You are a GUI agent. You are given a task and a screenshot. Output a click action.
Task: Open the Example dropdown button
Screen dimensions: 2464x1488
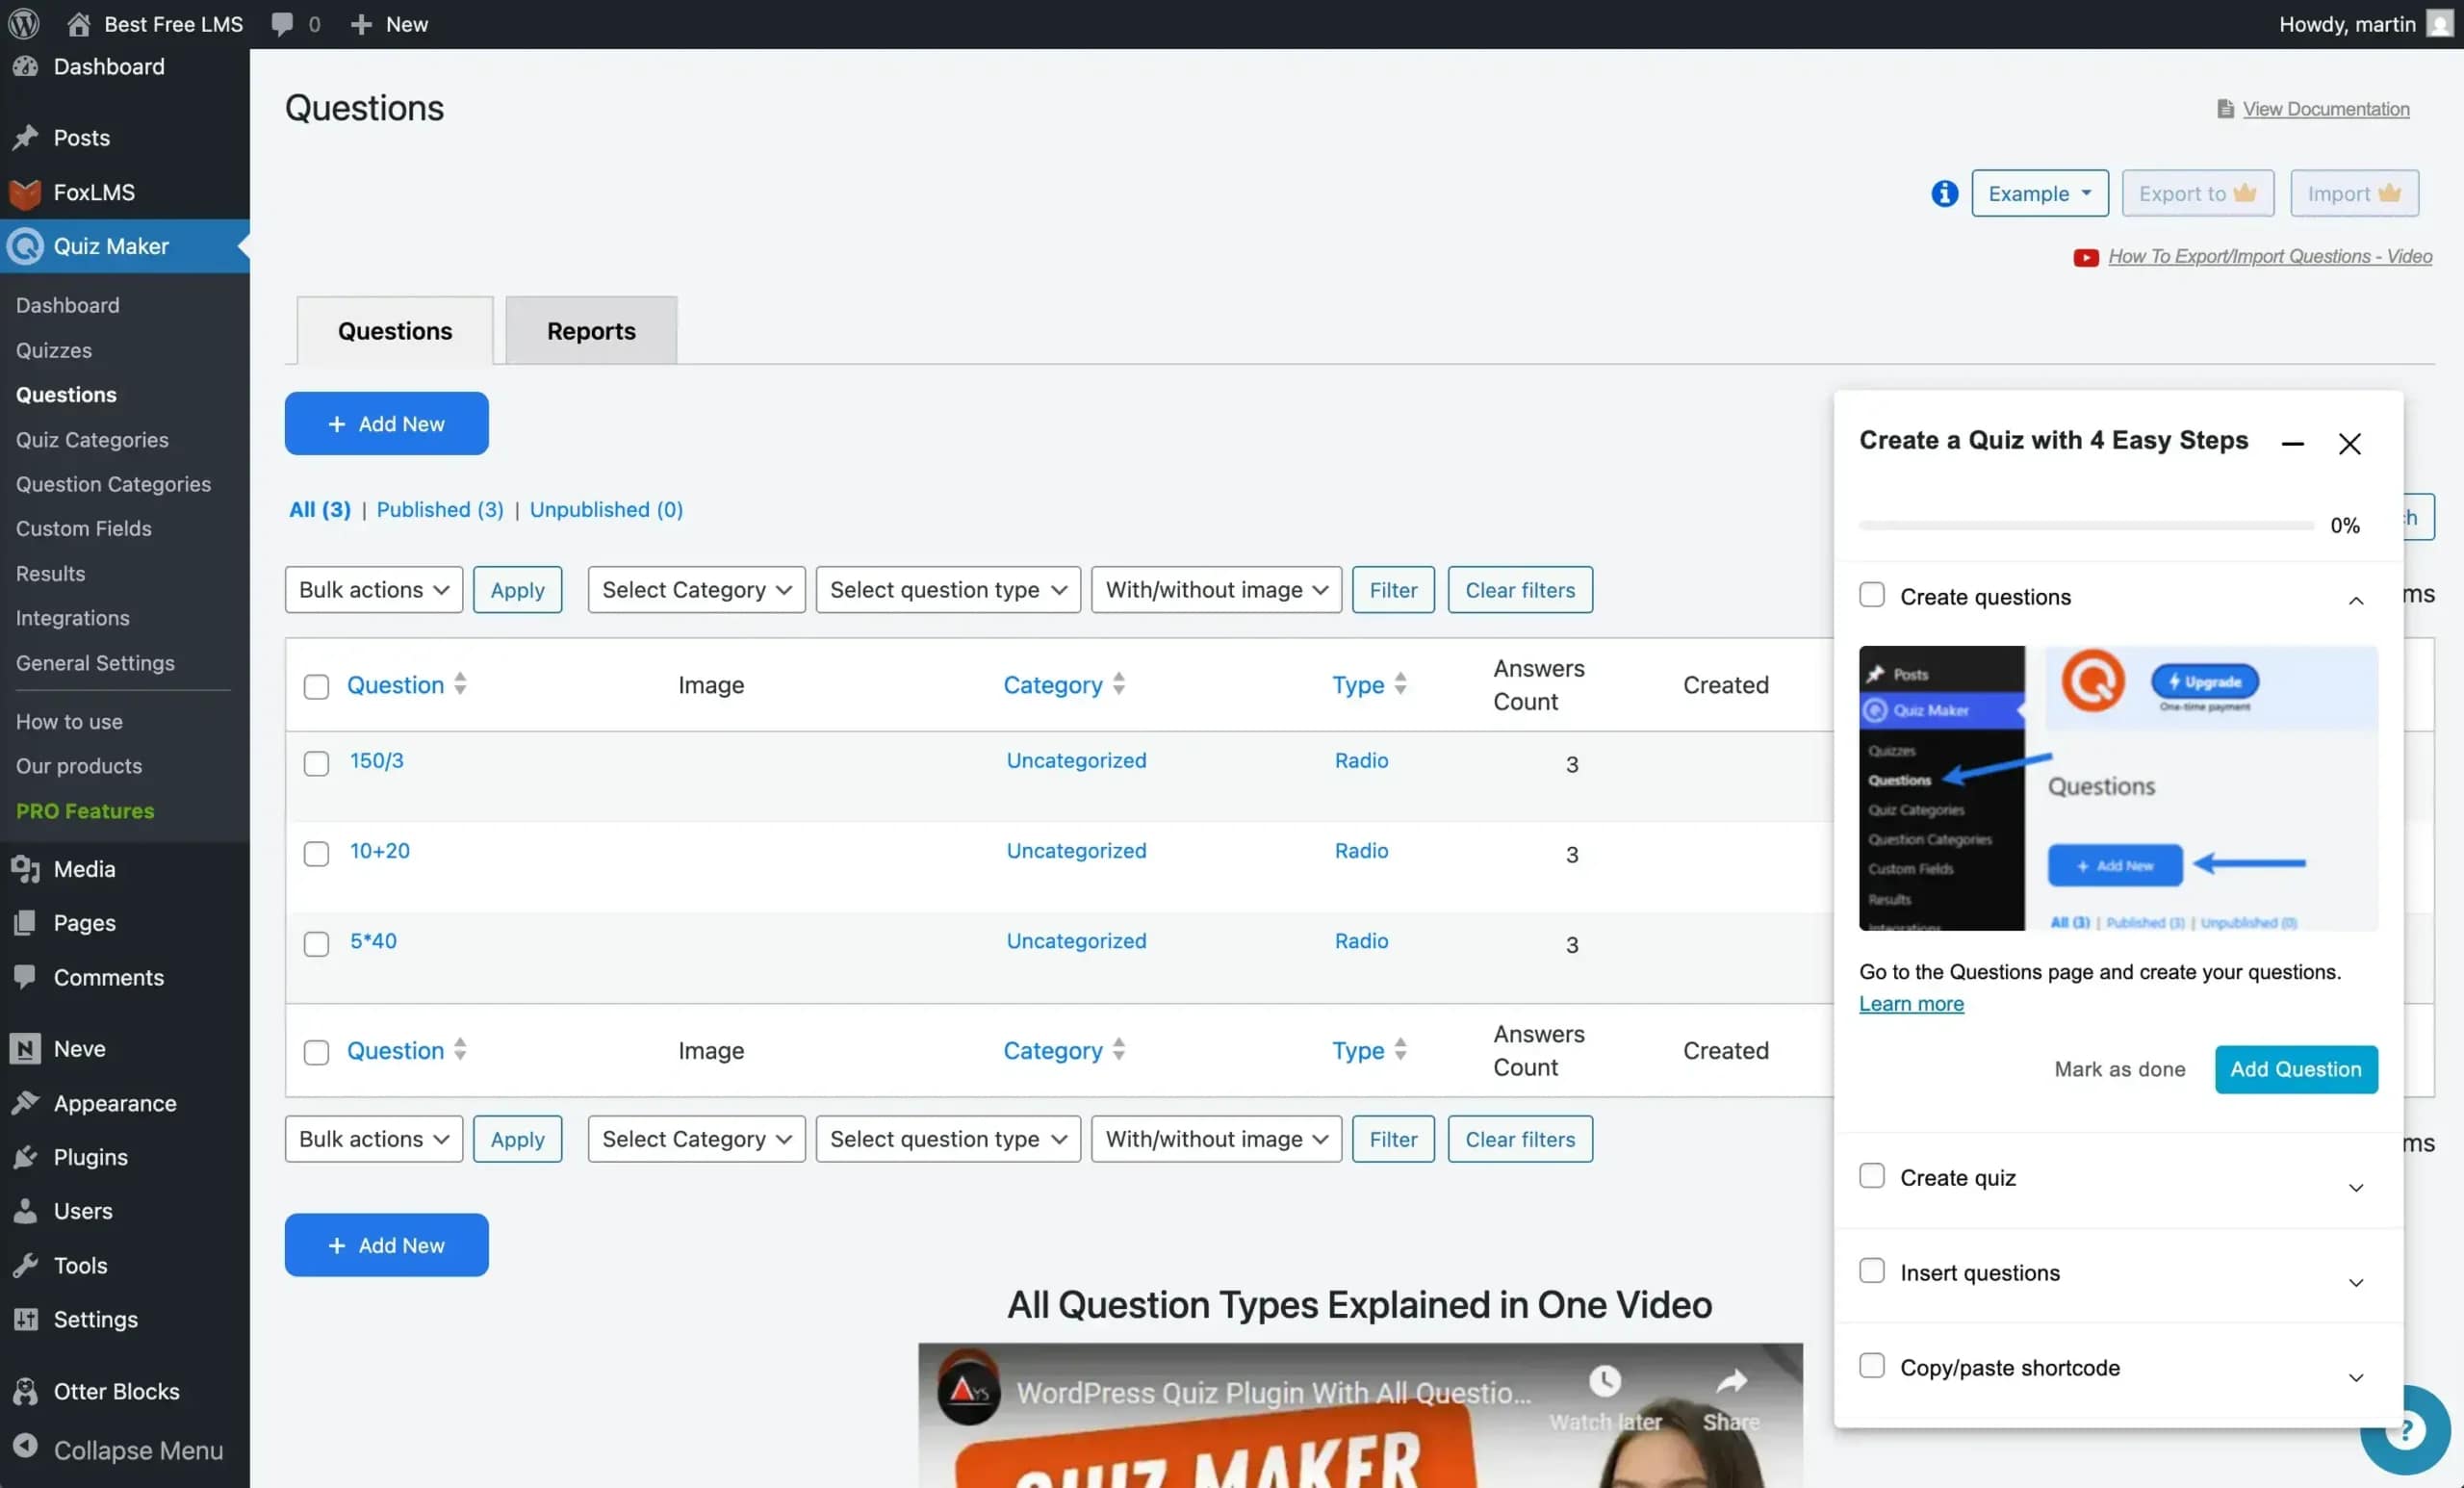coord(2039,193)
